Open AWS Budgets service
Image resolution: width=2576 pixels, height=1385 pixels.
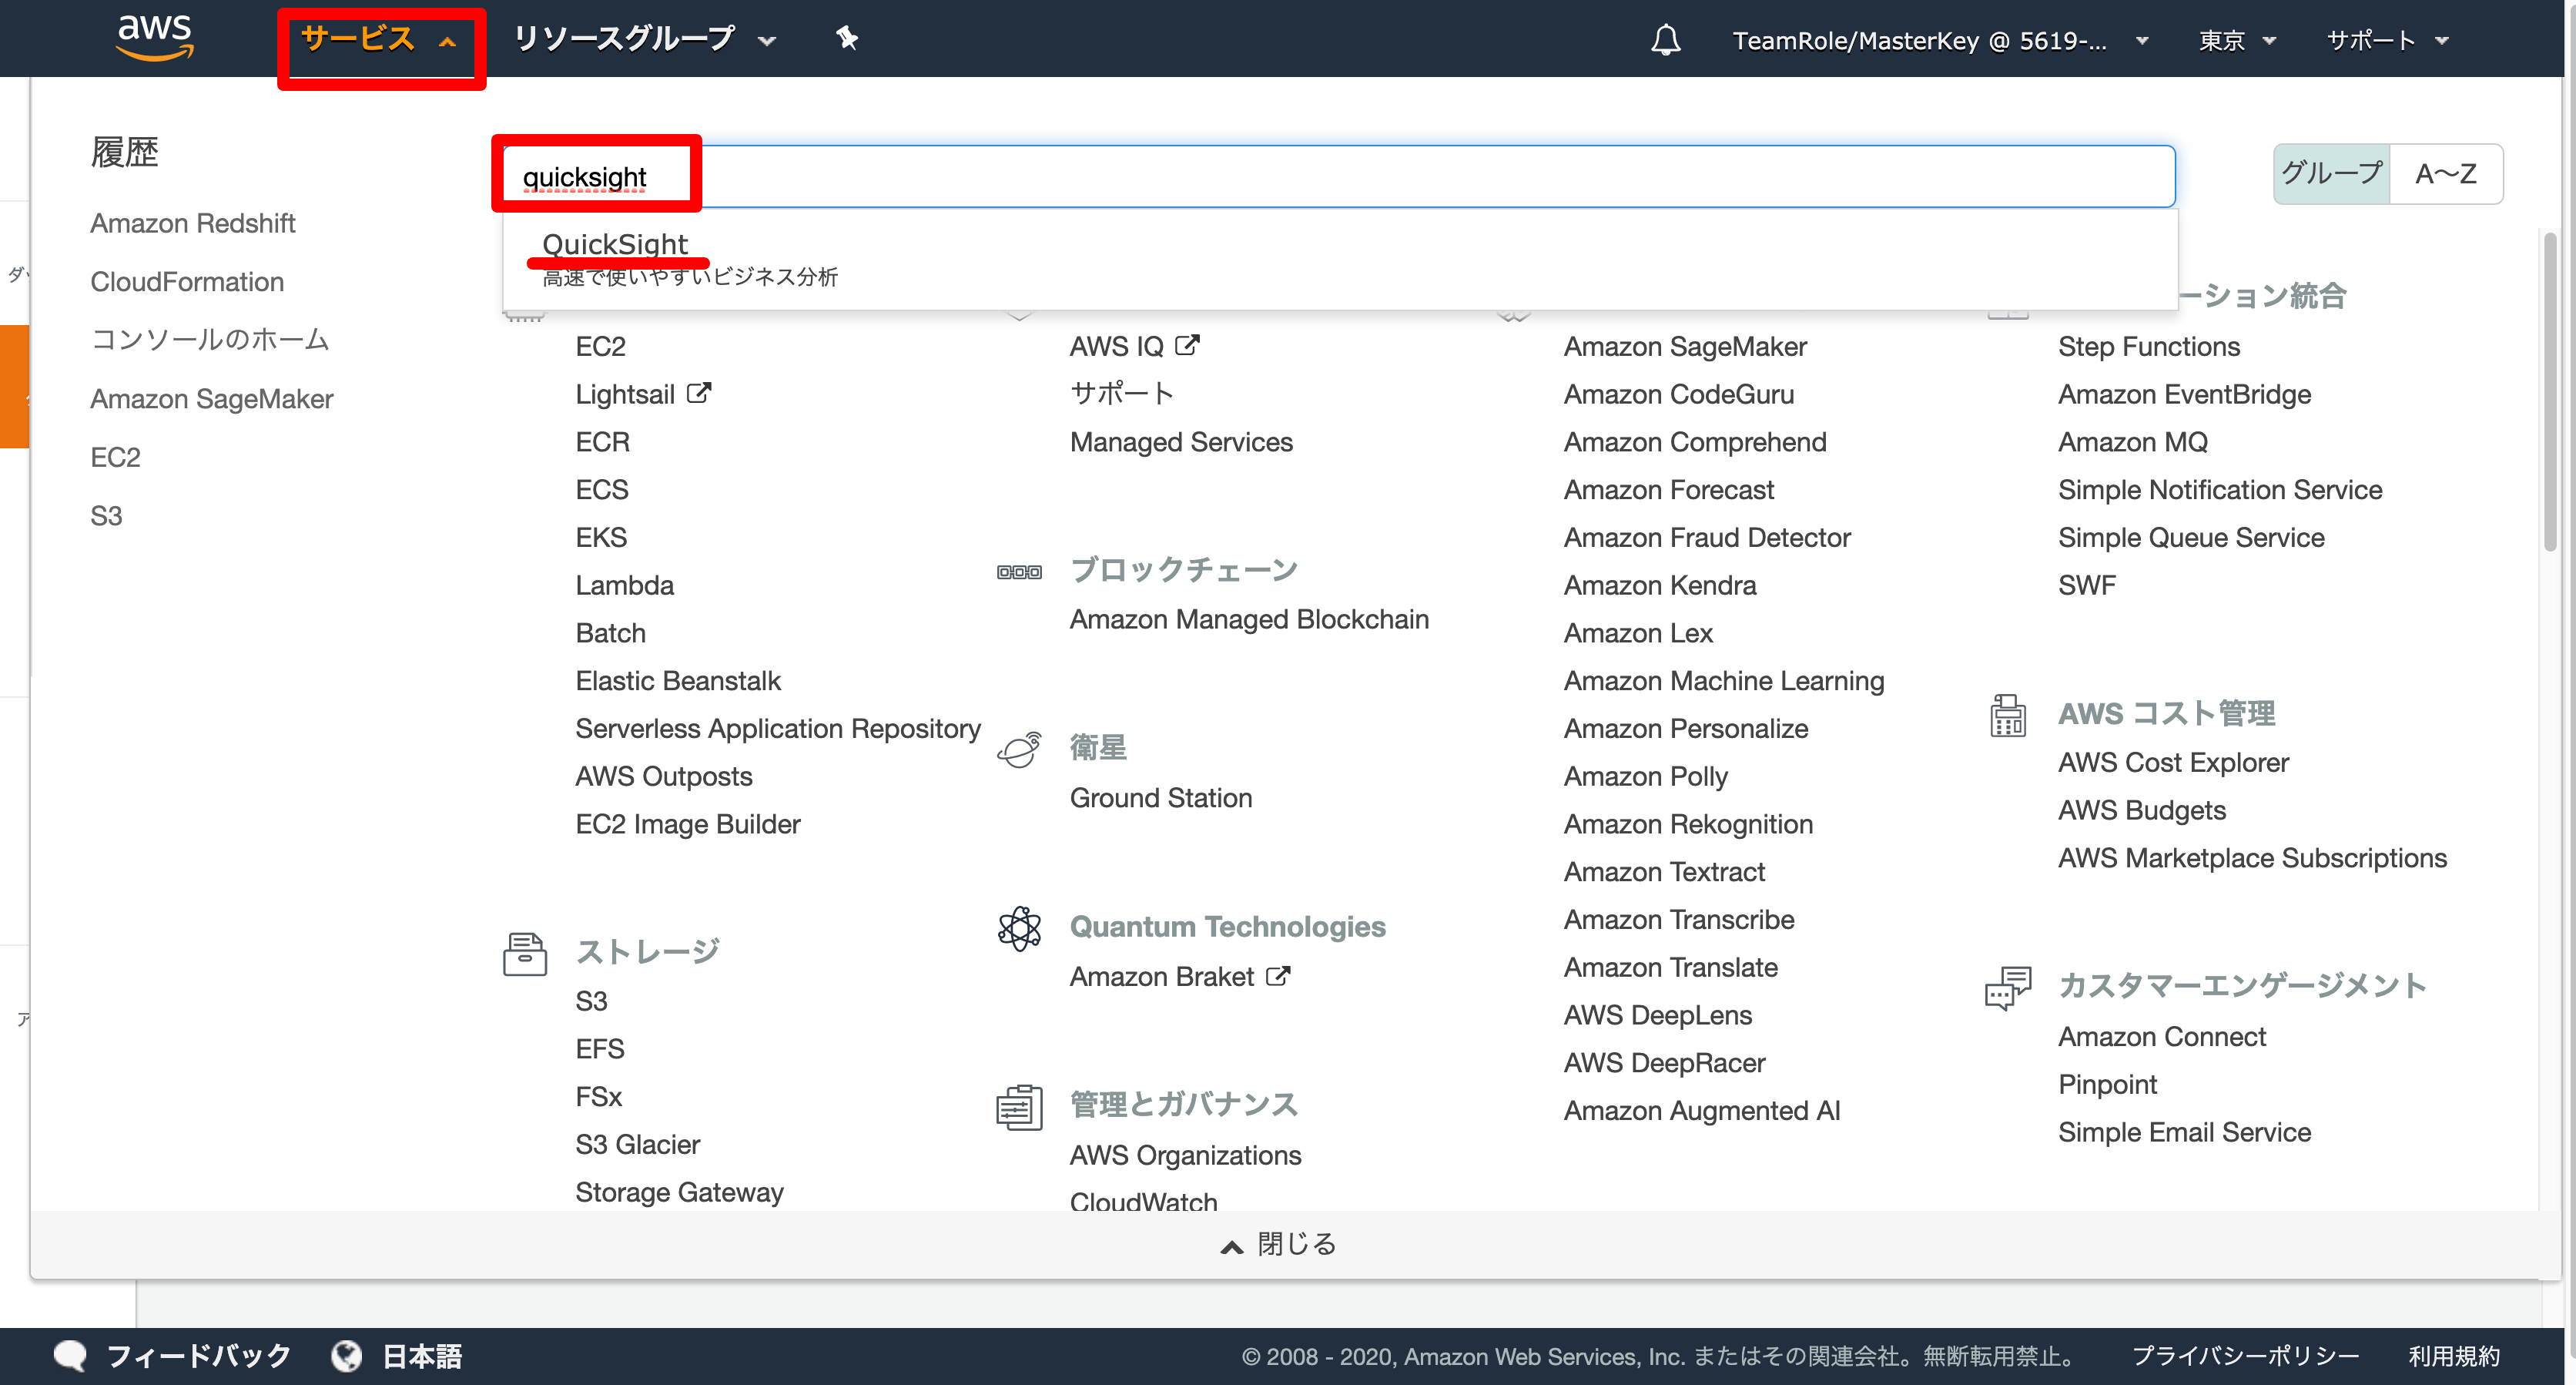click(x=2141, y=810)
